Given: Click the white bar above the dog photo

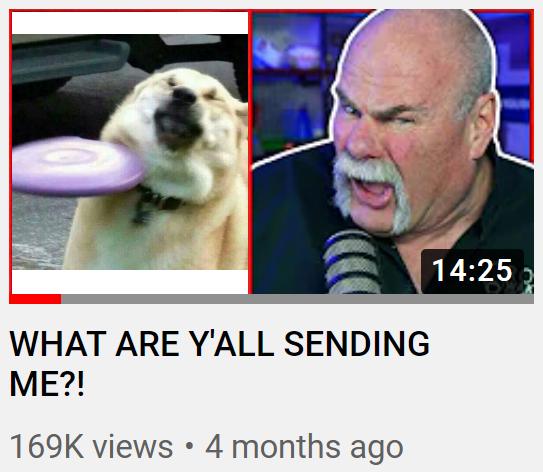Looking at the screenshot, I should (x=130, y=23).
